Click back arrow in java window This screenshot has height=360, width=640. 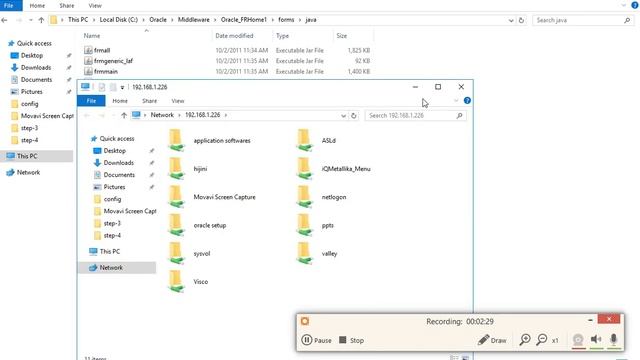coord(4,20)
